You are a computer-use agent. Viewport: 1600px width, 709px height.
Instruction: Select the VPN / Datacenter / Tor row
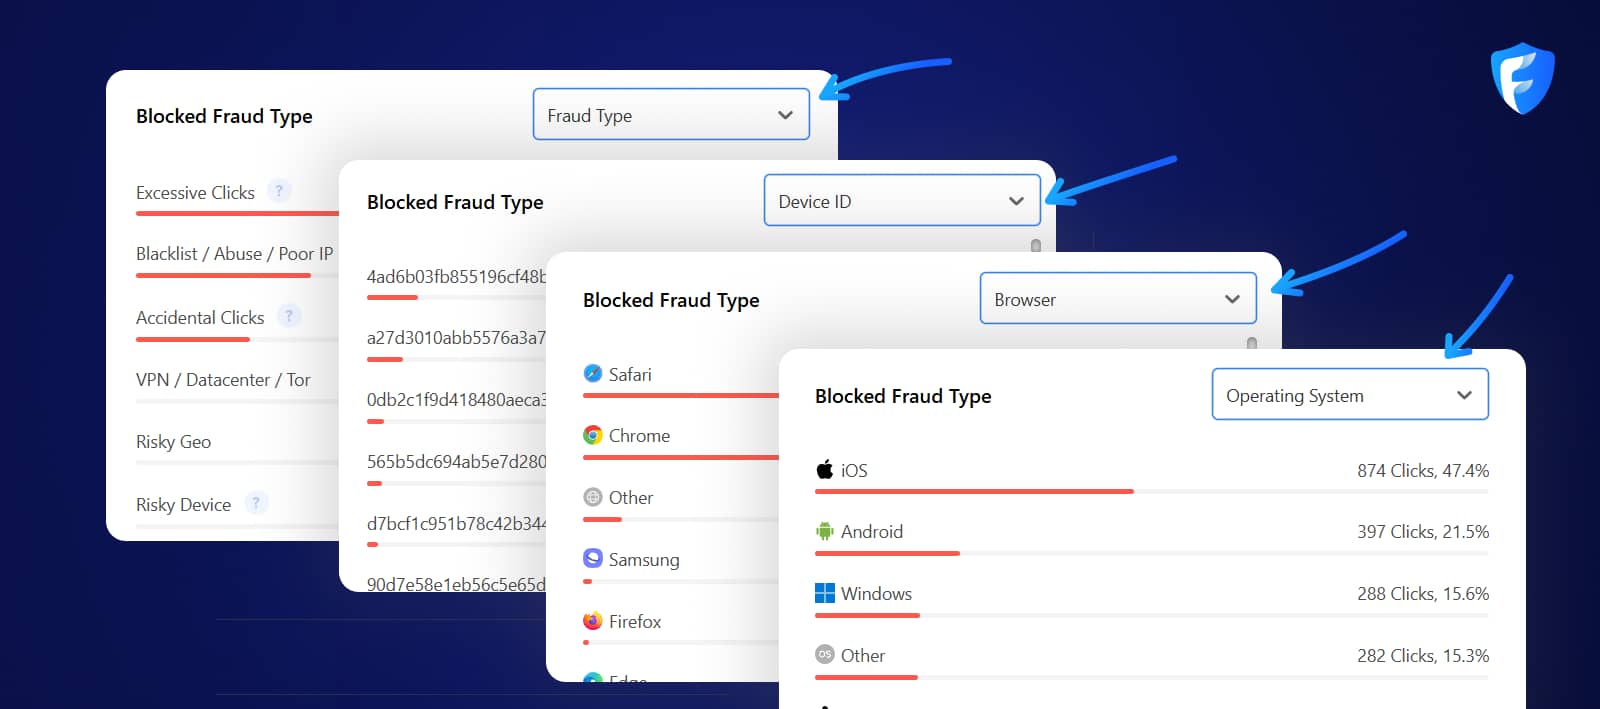223,380
